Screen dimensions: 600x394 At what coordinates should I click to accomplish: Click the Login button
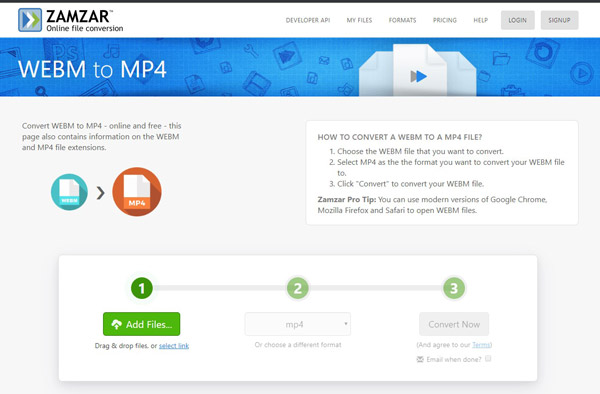tap(518, 20)
